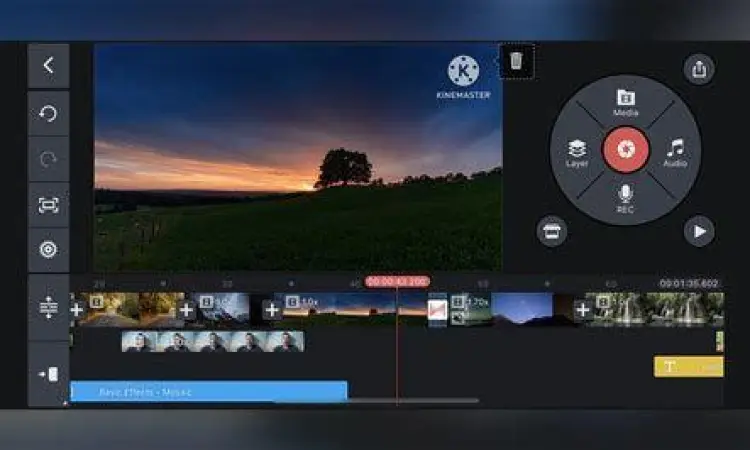This screenshot has width=750, height=450.
Task: Select the mountain sky clip
Action: click(x=222, y=309)
